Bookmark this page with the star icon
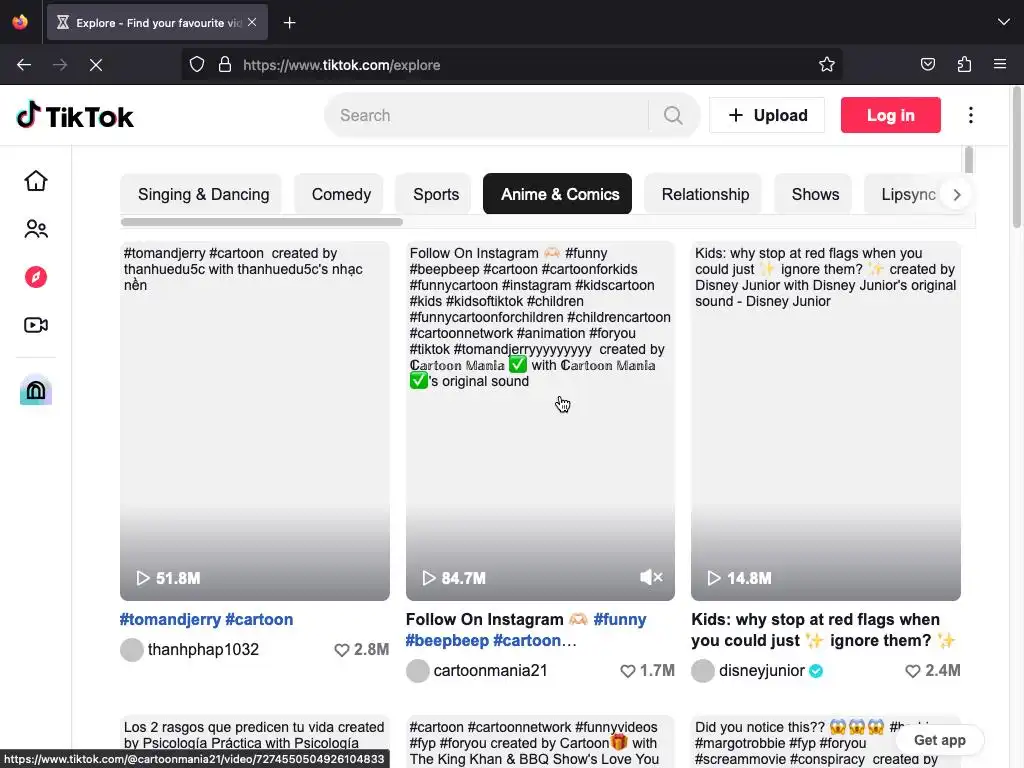Screen dimensions: 1024x768 [x=827, y=64]
